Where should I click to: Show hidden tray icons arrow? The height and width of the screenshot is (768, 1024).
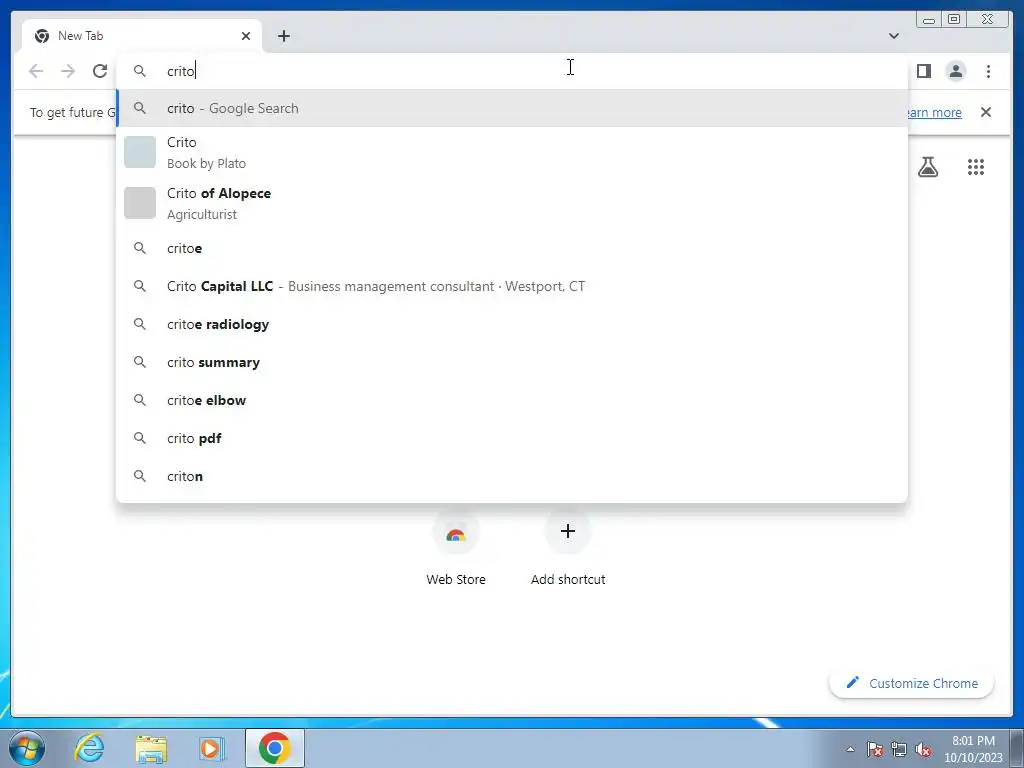click(850, 749)
